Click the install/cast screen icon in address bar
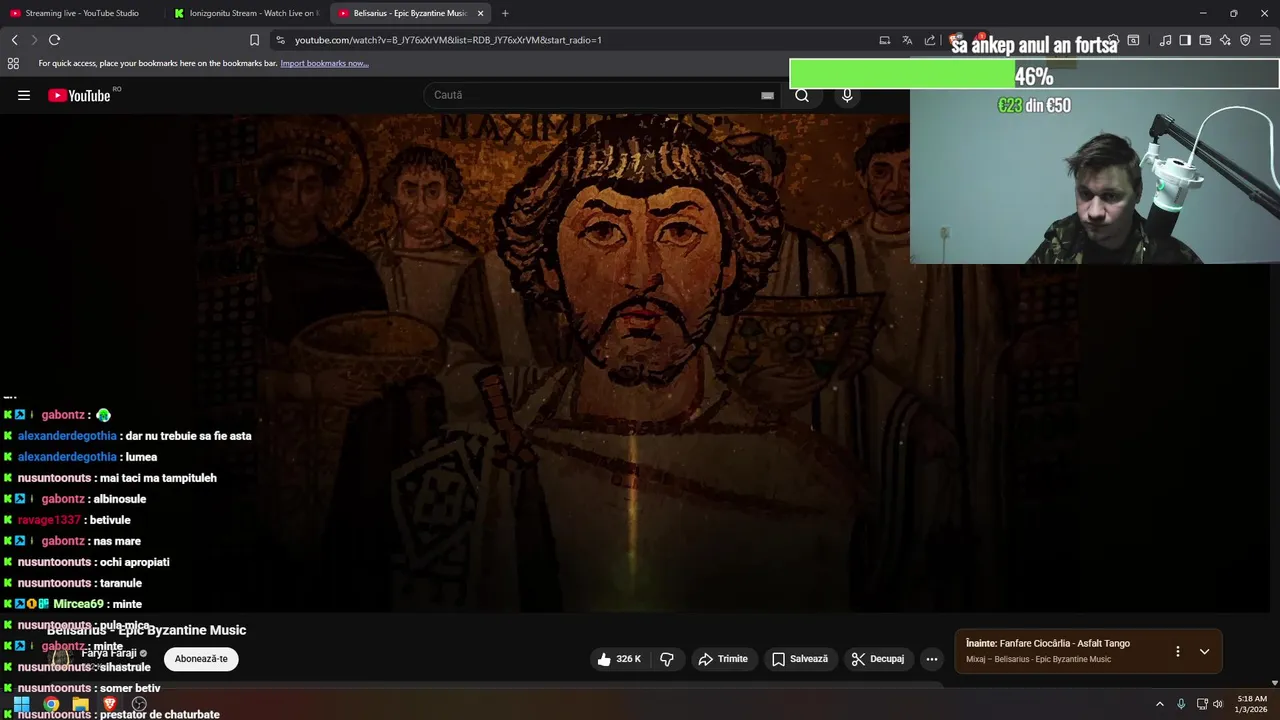The width and height of the screenshot is (1280, 720). tap(884, 40)
